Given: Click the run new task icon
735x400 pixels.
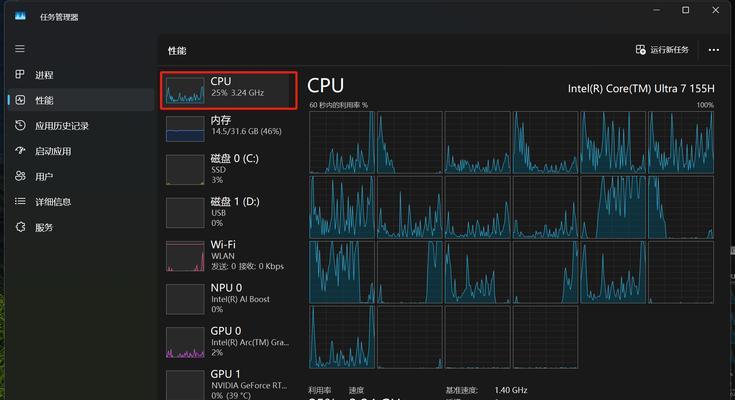Looking at the screenshot, I should point(640,50).
